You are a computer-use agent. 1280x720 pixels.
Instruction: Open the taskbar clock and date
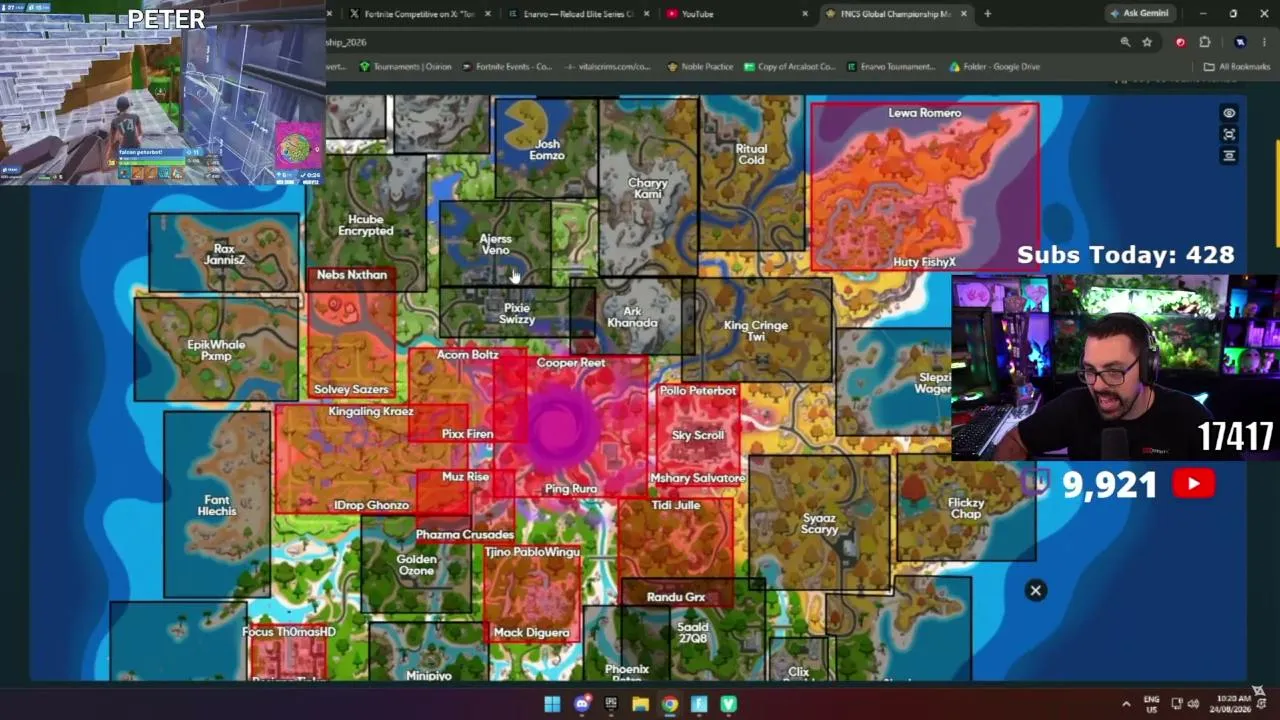(x=1233, y=704)
